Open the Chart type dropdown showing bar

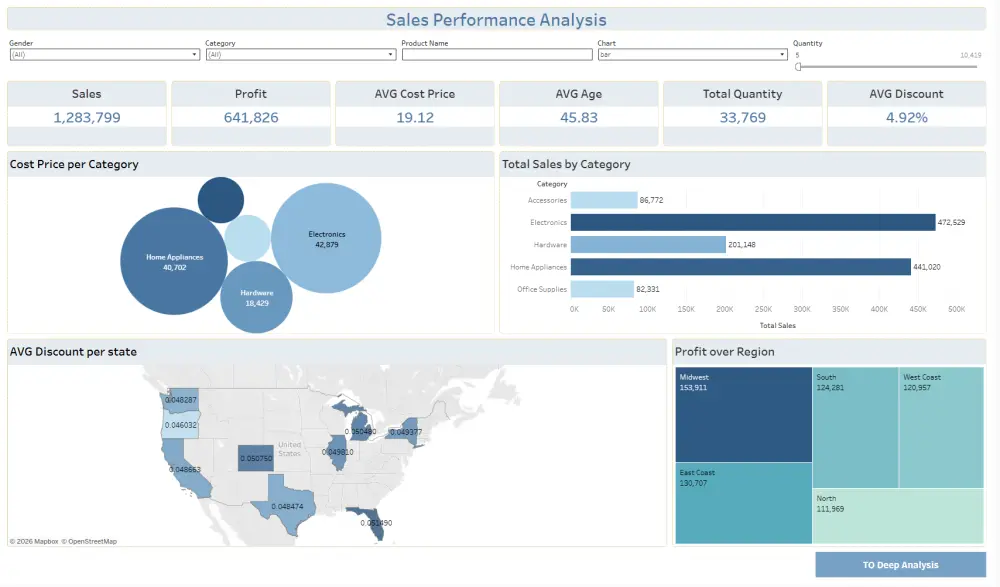(x=692, y=55)
